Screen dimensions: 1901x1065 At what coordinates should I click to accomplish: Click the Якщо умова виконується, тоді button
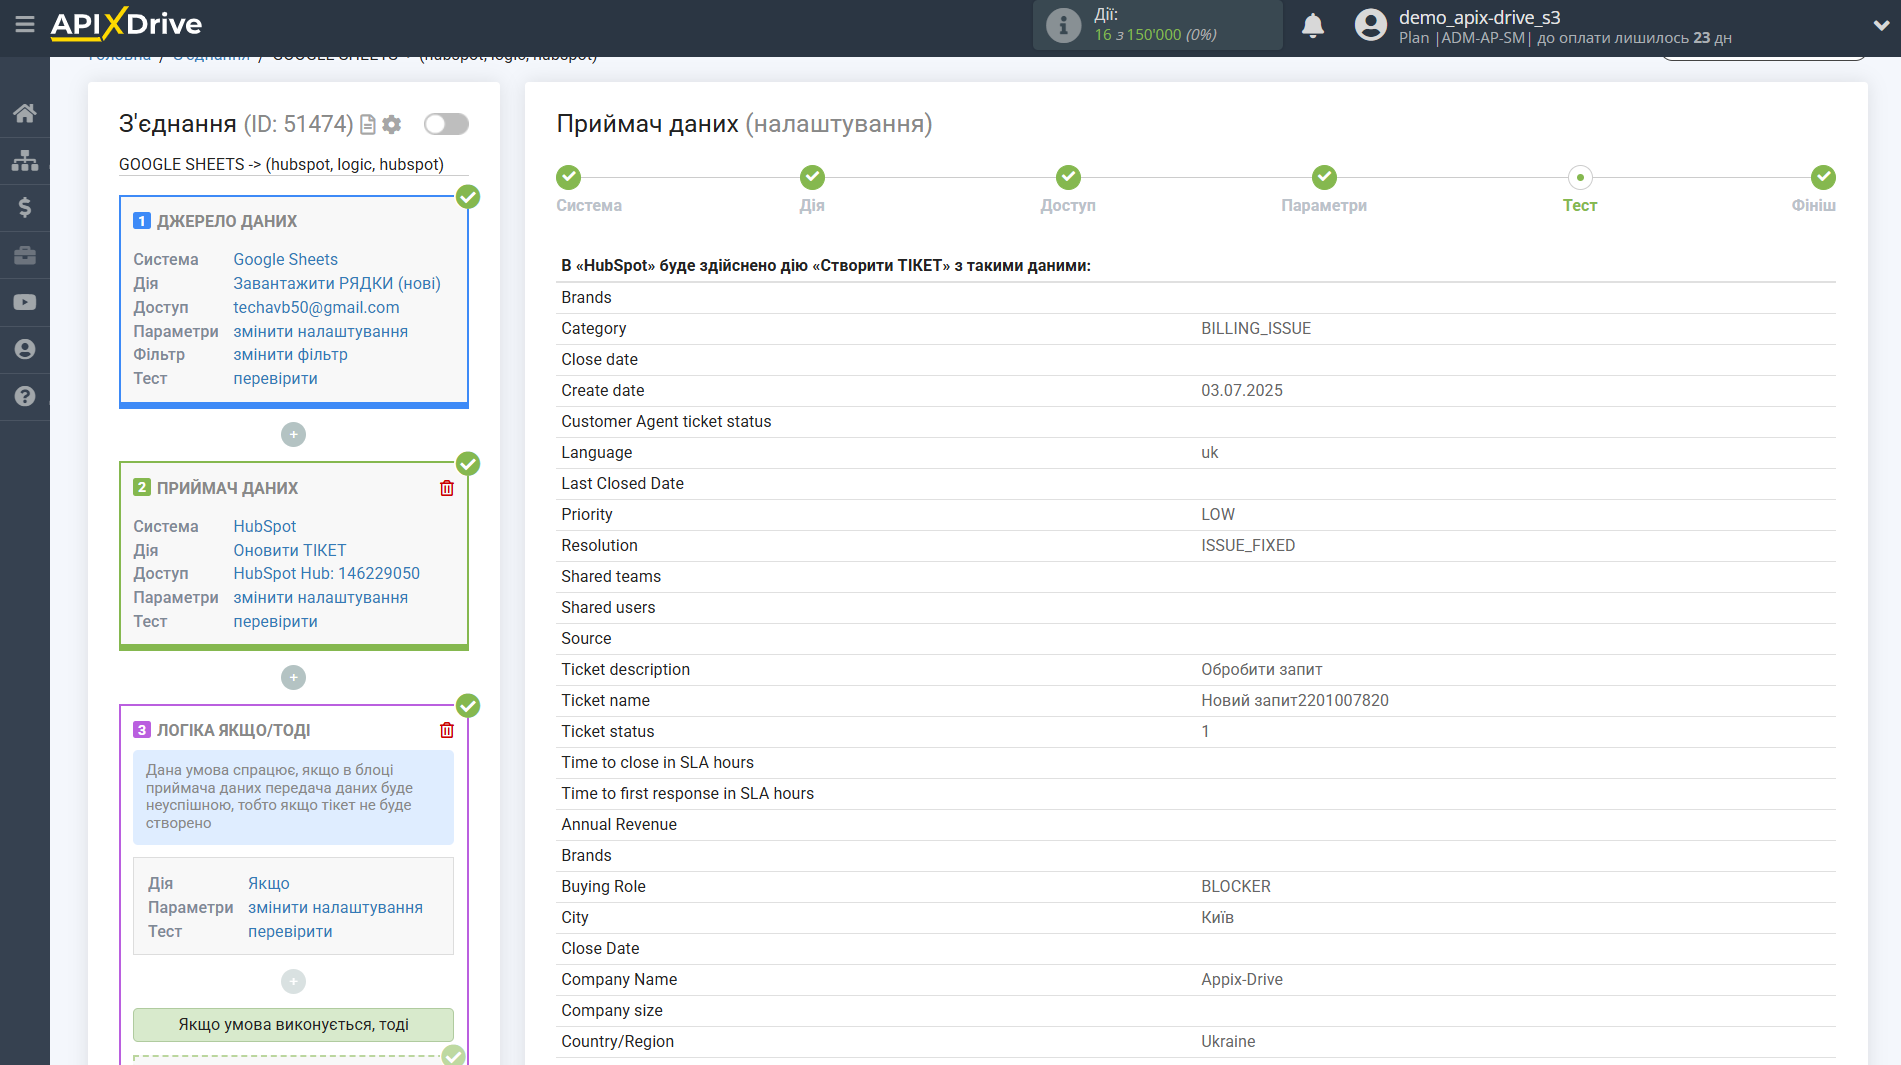293,1024
